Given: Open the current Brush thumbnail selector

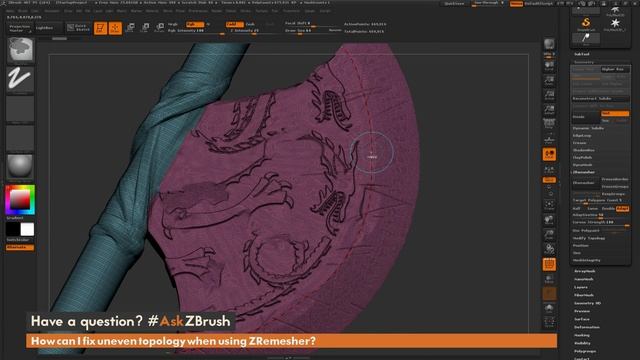Looking at the screenshot, I should pos(20,50).
